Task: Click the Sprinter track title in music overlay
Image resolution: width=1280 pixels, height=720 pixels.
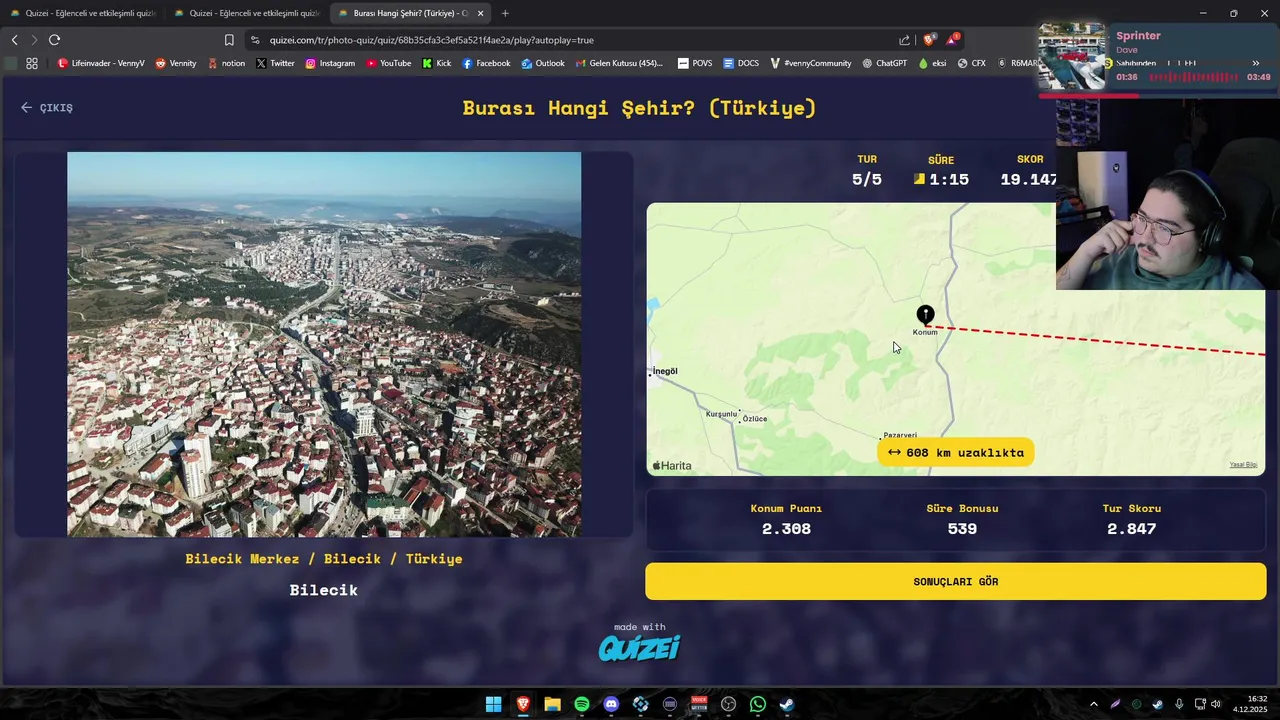Action: tap(1138, 36)
